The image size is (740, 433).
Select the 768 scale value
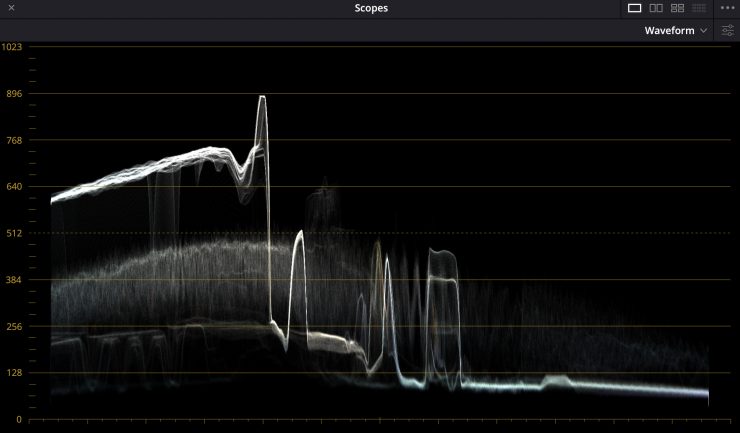(x=13, y=141)
